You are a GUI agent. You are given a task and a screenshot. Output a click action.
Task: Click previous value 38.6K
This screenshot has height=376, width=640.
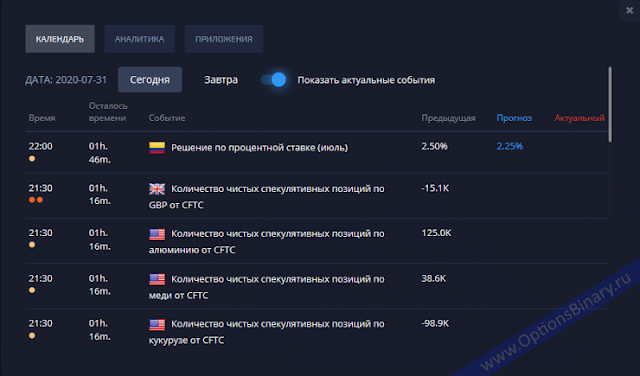(x=433, y=278)
